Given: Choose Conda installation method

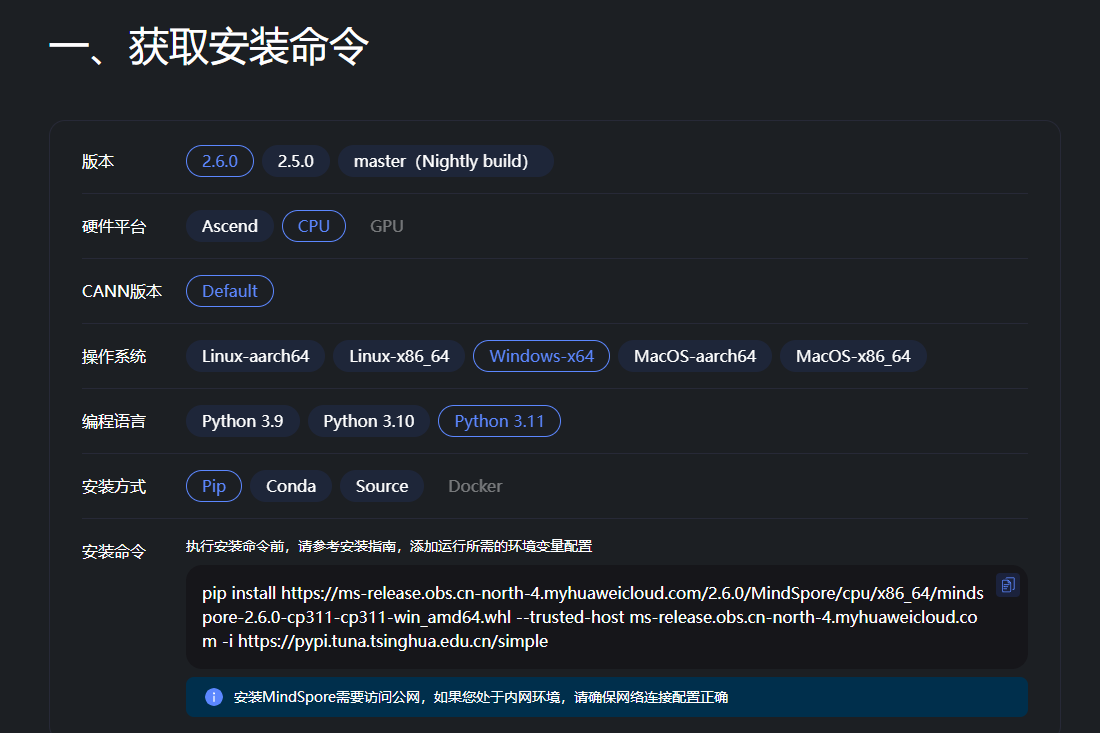Looking at the screenshot, I should pyautogui.click(x=291, y=486).
